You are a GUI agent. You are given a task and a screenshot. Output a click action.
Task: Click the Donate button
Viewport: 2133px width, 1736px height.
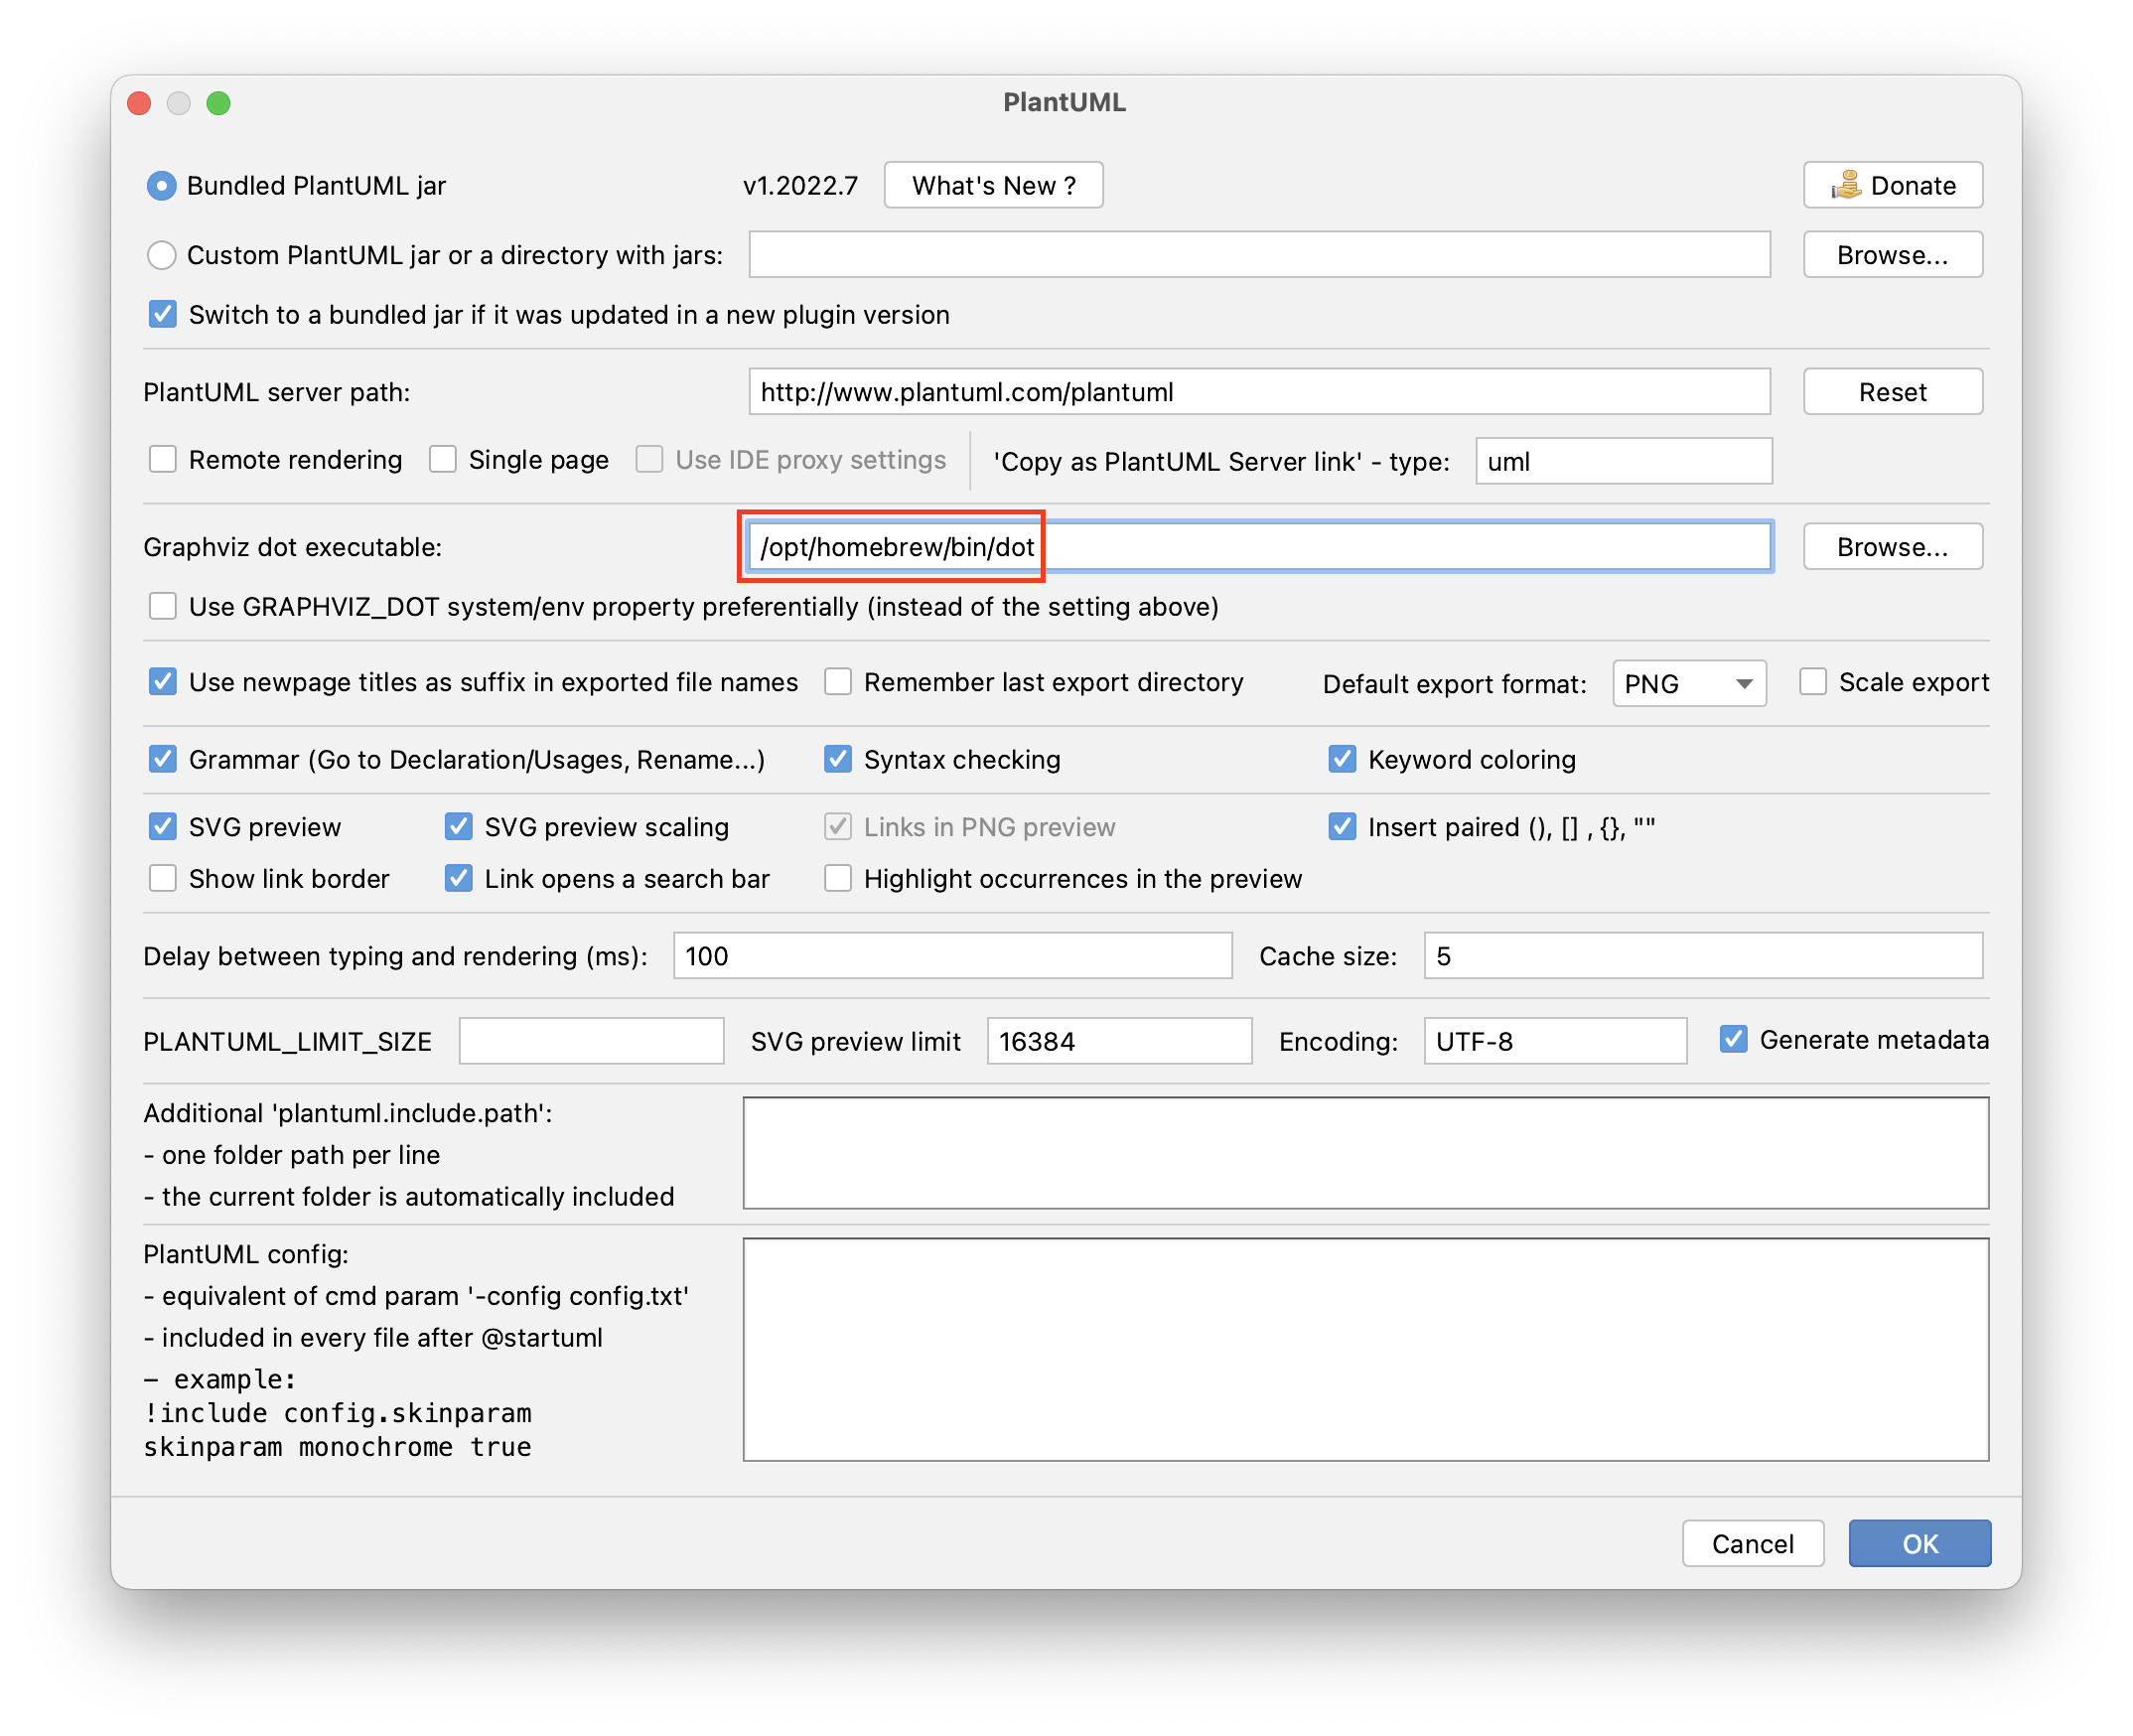(1892, 186)
